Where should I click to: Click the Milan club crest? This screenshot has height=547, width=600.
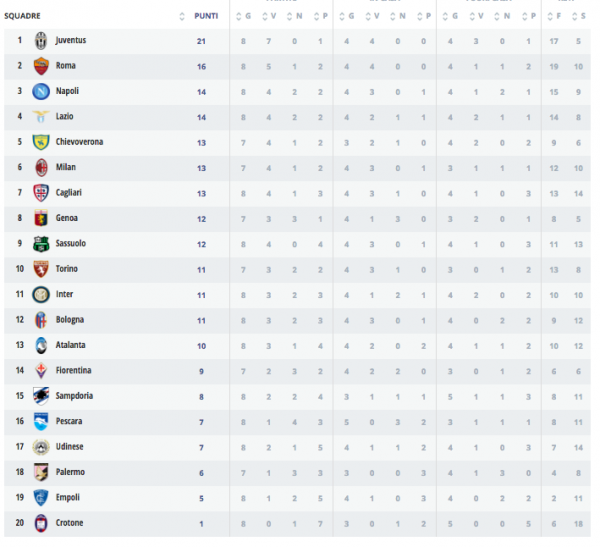tap(41, 167)
